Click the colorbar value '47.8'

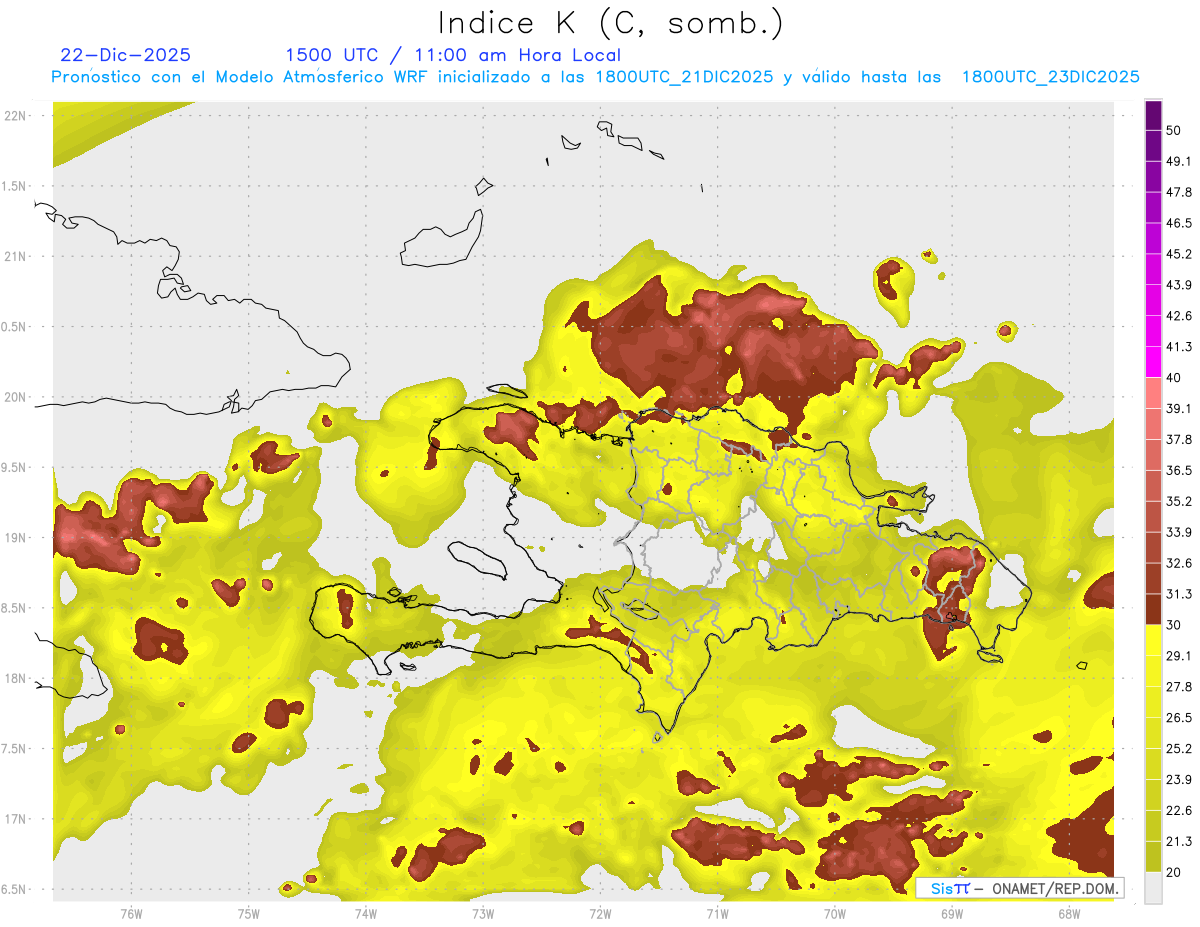click(x=1179, y=192)
